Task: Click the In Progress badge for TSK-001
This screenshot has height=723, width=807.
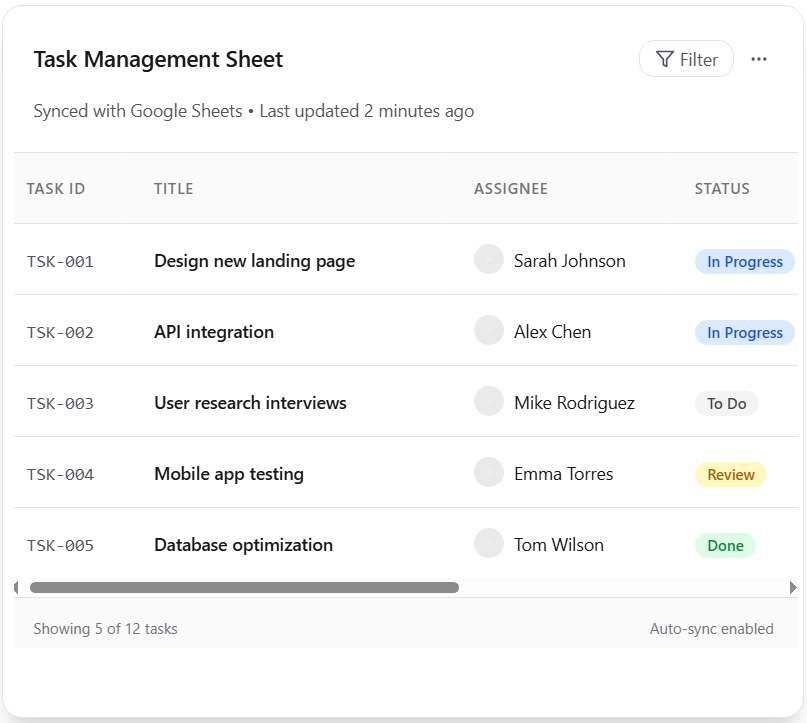Action: (745, 262)
